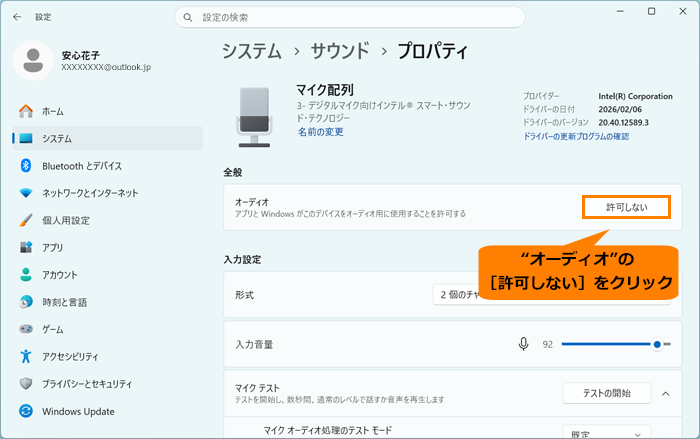Click XXXXXXXX@outlook.jp account email
The height and width of the screenshot is (439, 700).
click(x=106, y=67)
